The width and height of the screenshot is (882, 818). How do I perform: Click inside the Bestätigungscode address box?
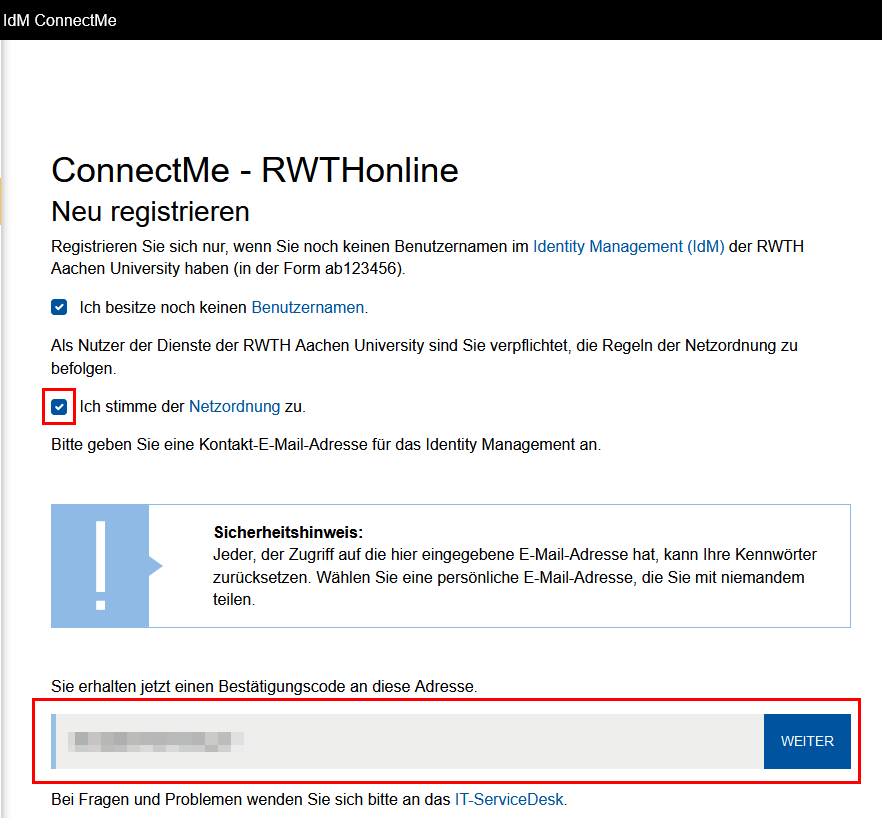tap(400, 741)
